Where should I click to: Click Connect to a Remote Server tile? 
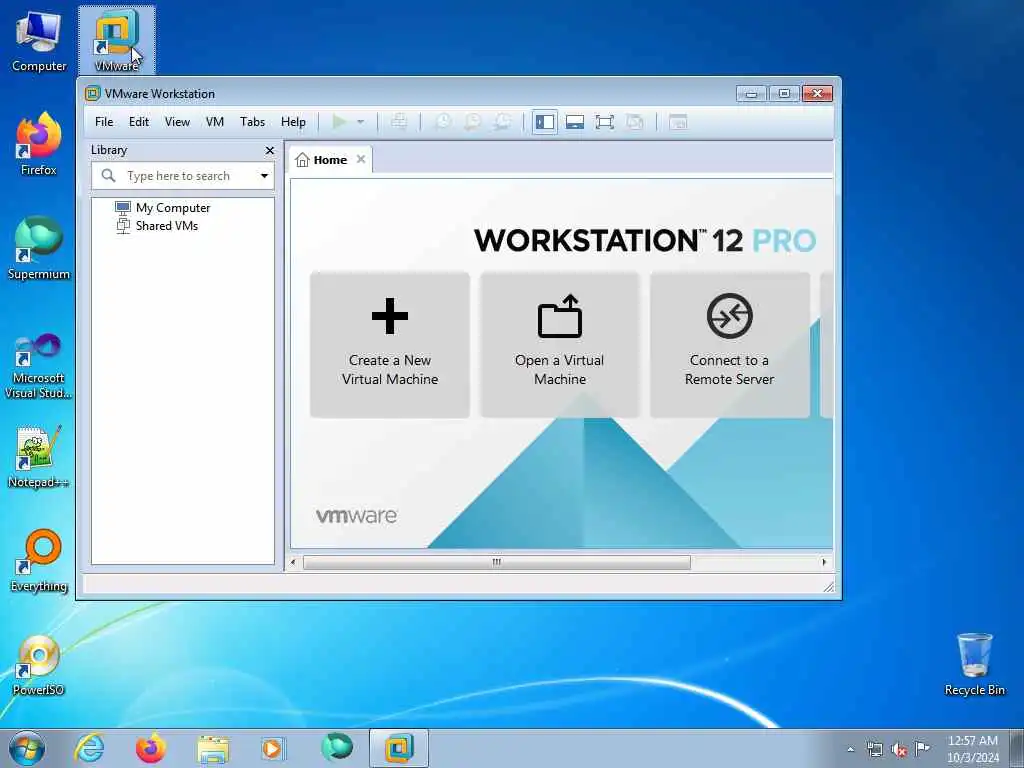tap(729, 345)
